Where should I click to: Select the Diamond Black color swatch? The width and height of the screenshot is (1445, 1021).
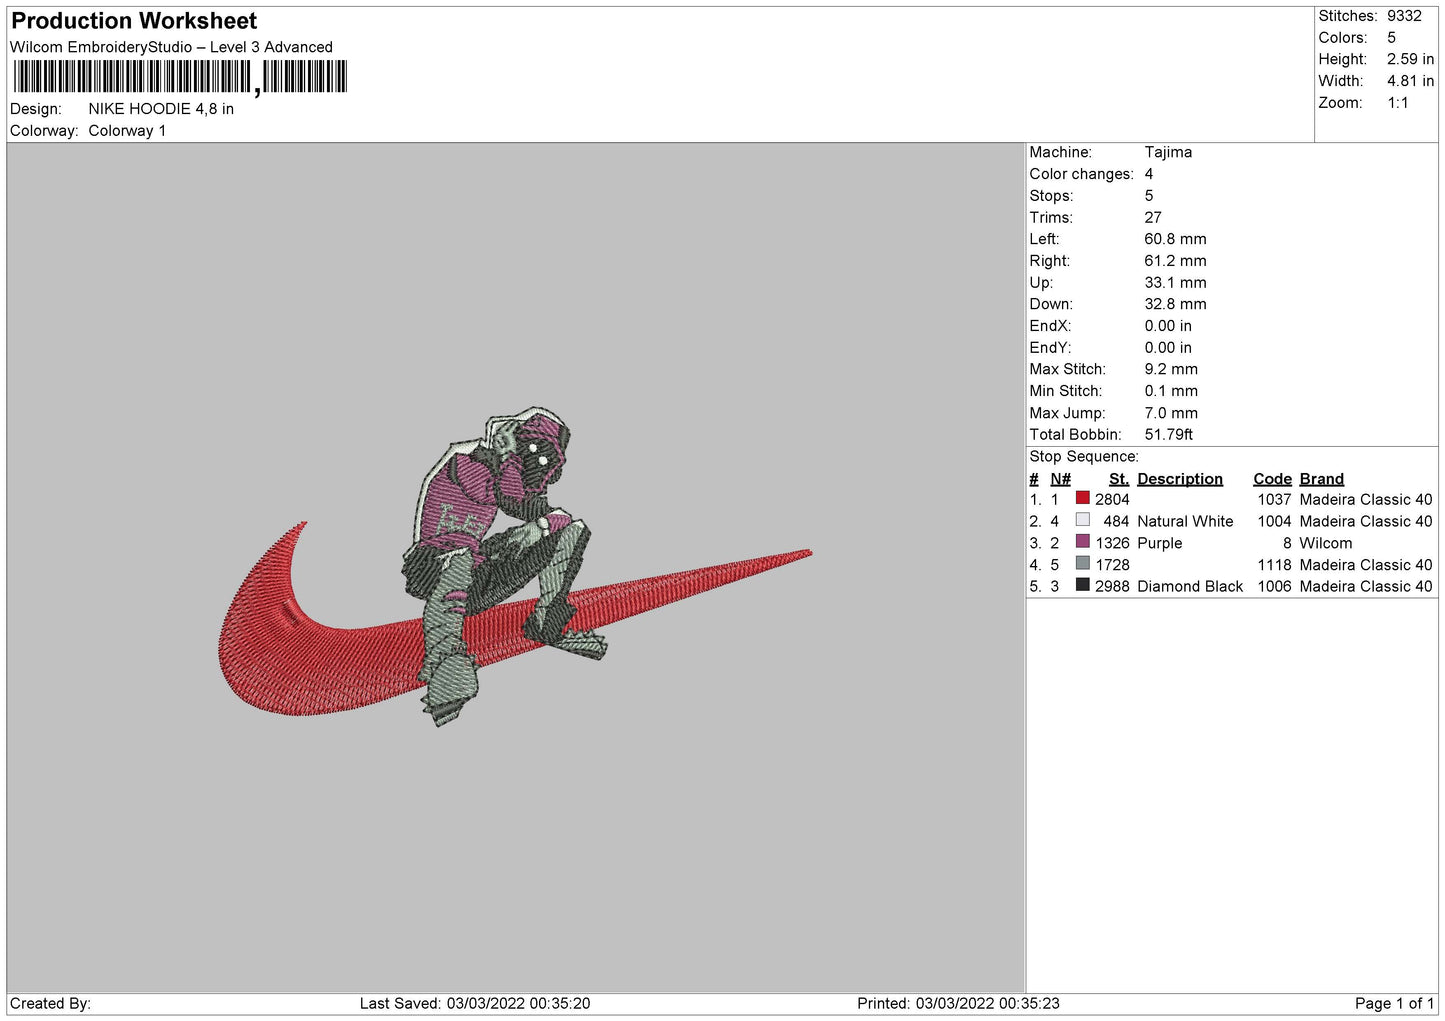[x=1082, y=585]
